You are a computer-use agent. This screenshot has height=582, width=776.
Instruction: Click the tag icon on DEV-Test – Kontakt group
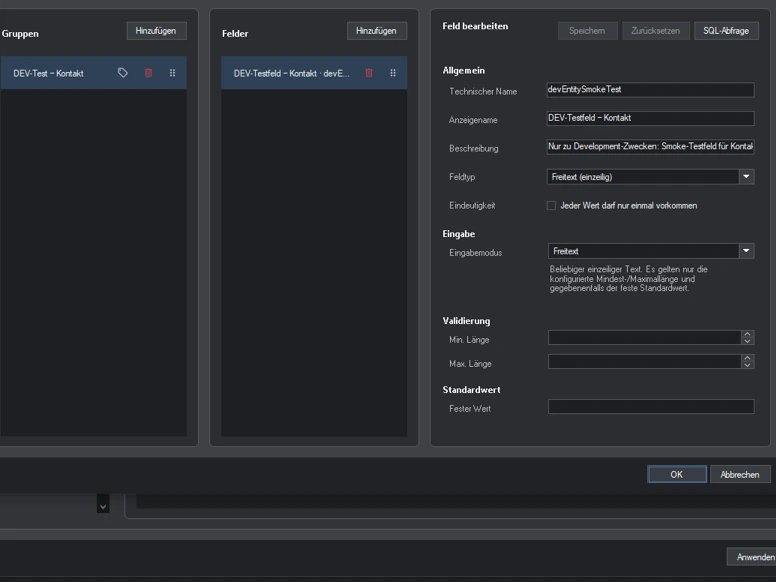pyautogui.click(x=123, y=73)
